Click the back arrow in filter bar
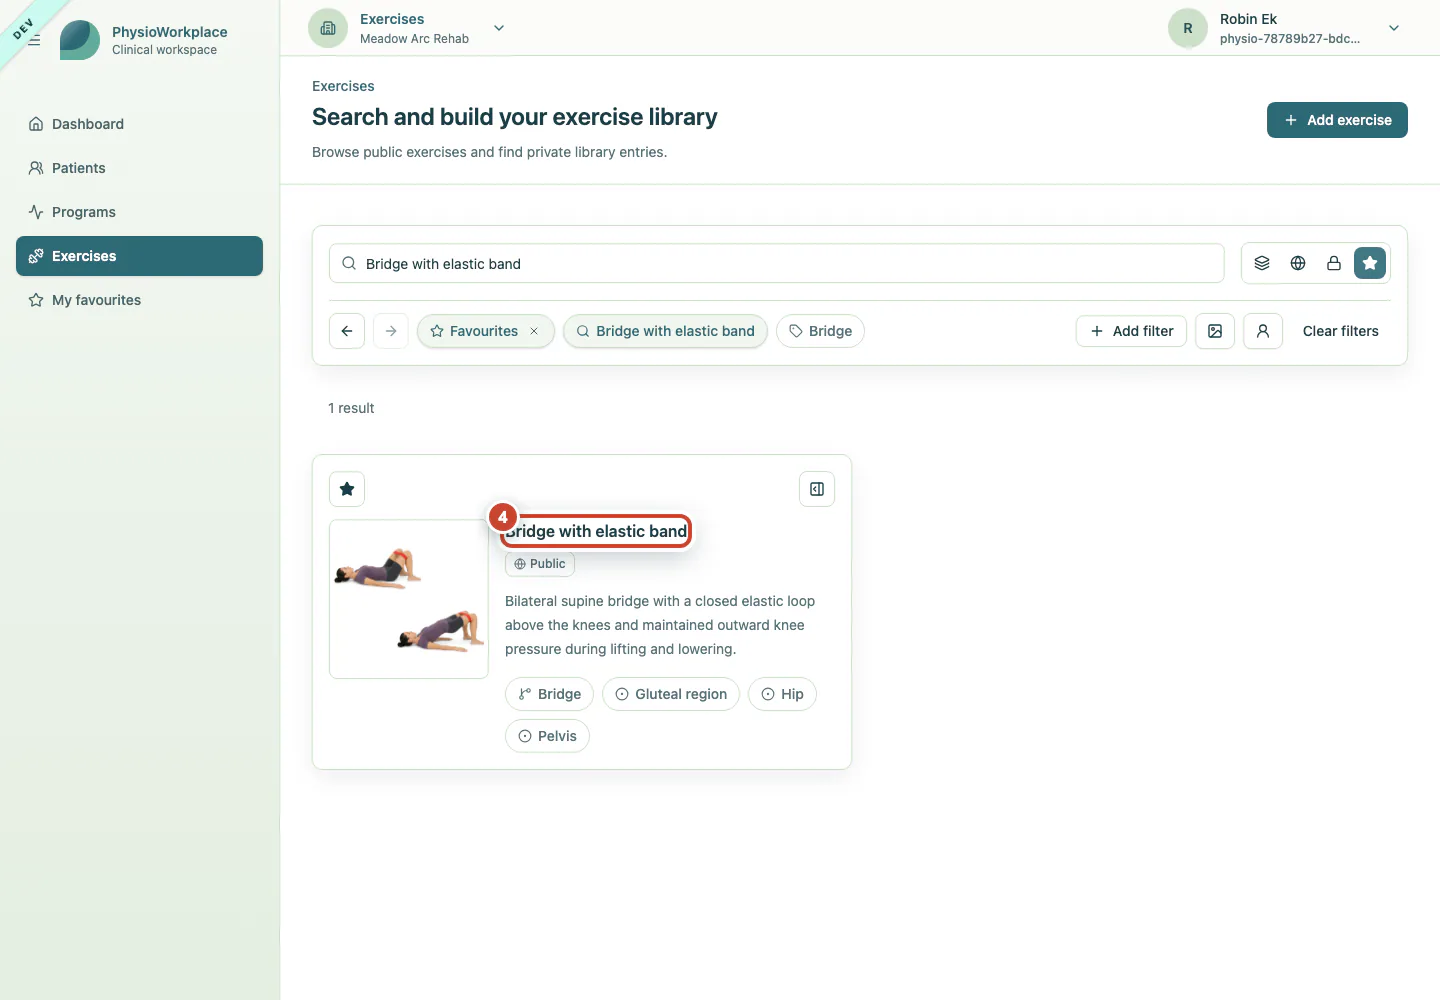 point(347,331)
